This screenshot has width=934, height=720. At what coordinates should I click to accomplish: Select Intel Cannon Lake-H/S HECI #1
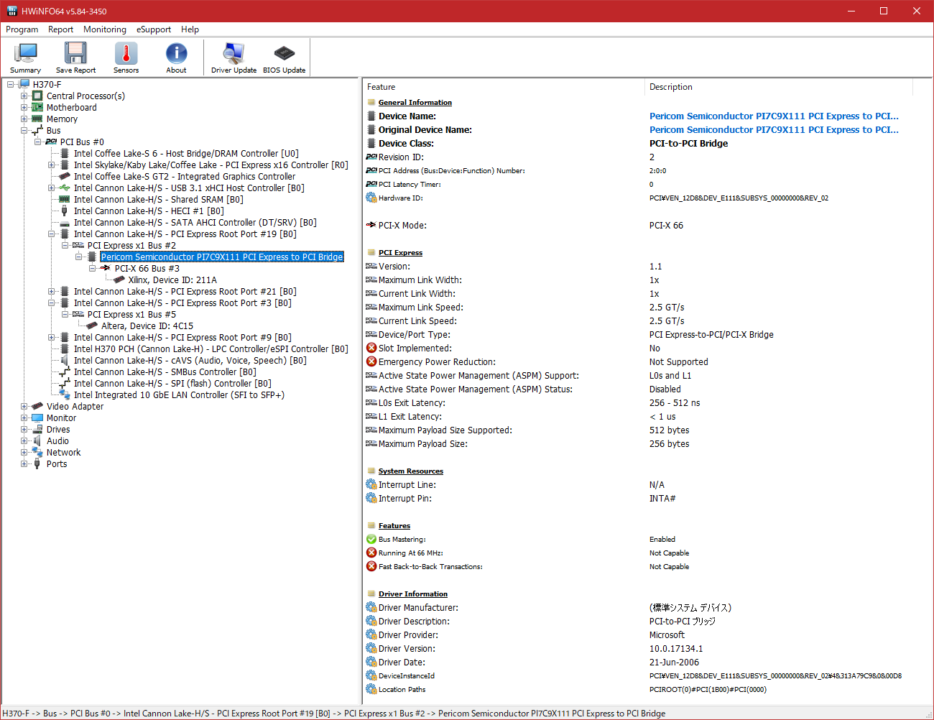pyautogui.click(x=149, y=211)
